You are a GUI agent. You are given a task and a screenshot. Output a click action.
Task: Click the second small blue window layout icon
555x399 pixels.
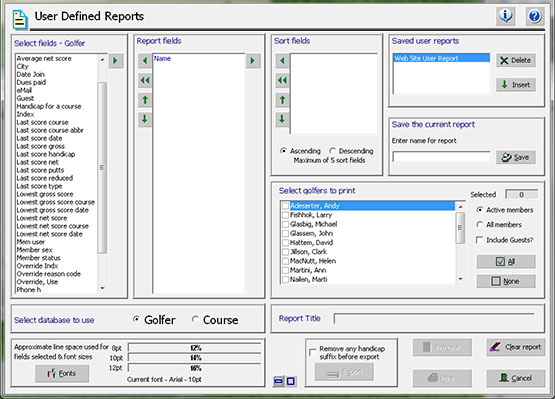(291, 381)
